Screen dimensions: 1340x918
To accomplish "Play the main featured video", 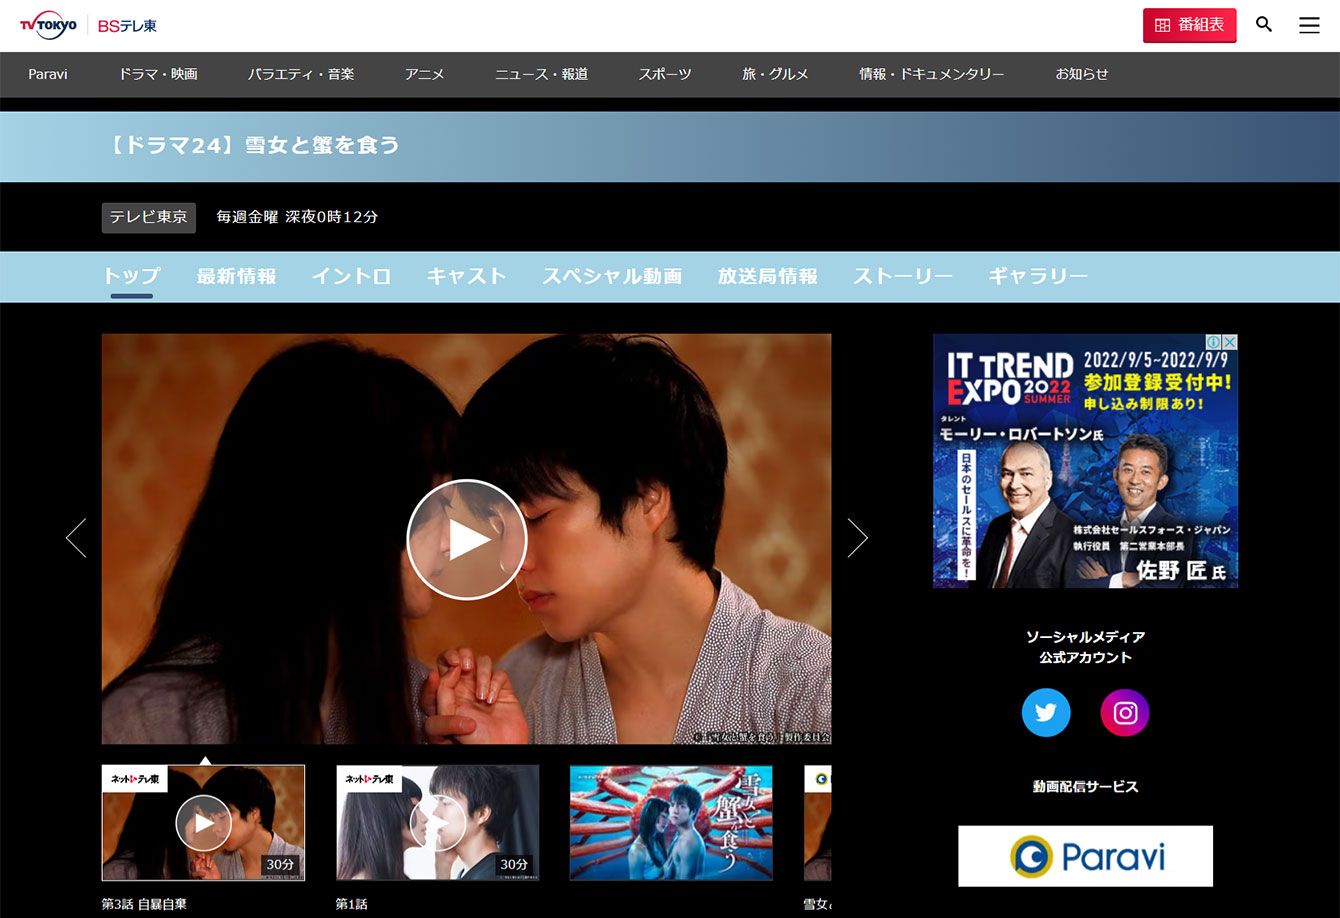I will (x=466, y=539).
